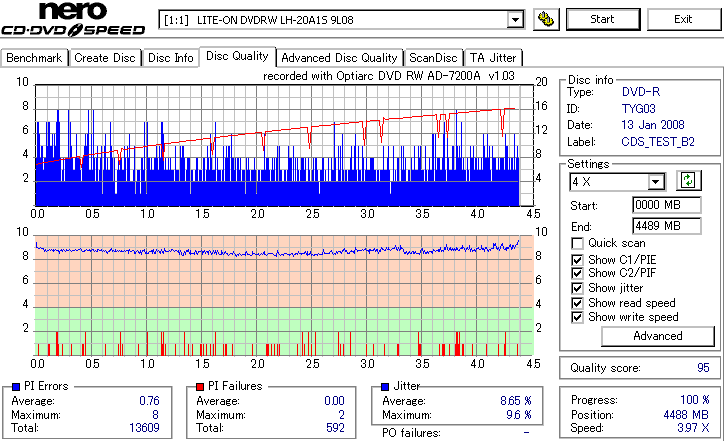Click the PI Failures average 0.00

pos(334,401)
